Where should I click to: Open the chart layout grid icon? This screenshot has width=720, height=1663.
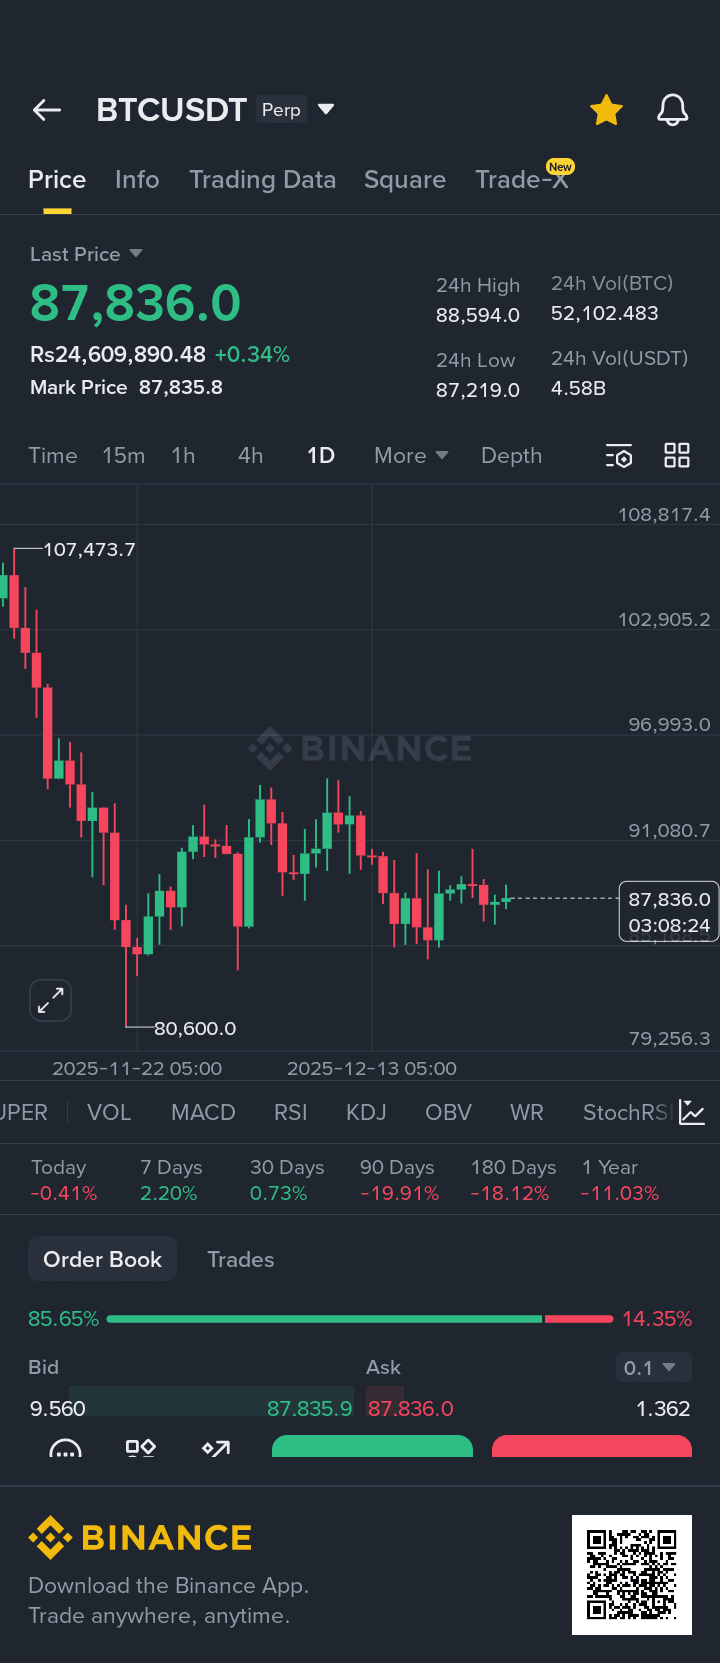[x=677, y=456]
